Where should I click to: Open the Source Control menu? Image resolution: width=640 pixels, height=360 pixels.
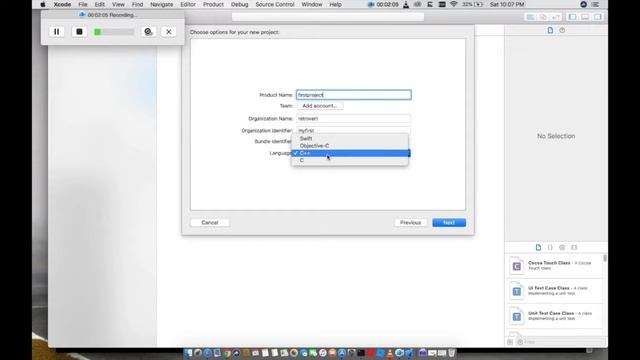(275, 4)
